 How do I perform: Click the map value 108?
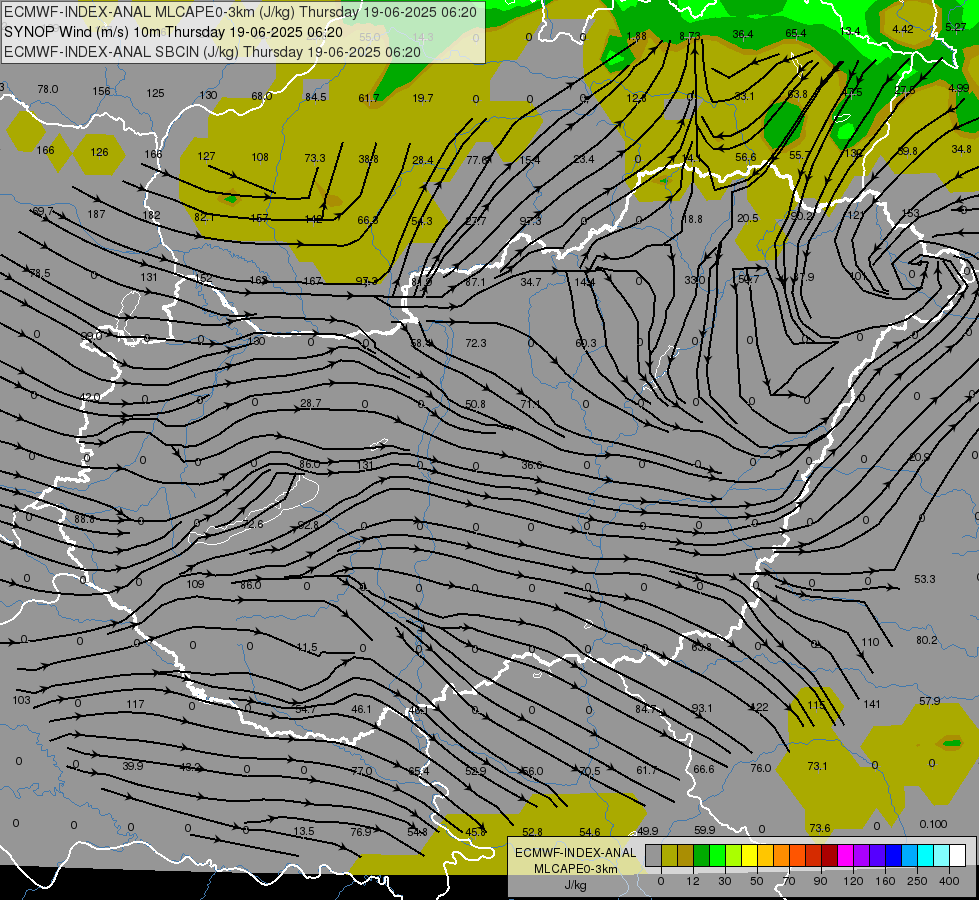pyautogui.click(x=260, y=157)
